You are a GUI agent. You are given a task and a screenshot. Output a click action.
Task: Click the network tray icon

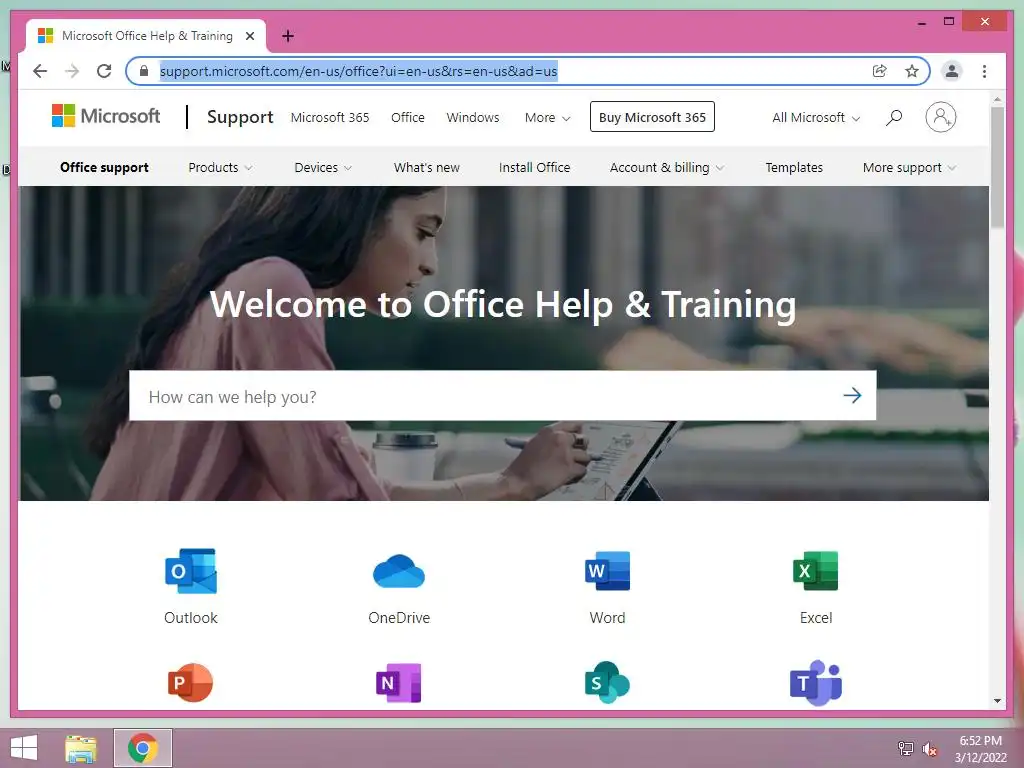point(905,749)
